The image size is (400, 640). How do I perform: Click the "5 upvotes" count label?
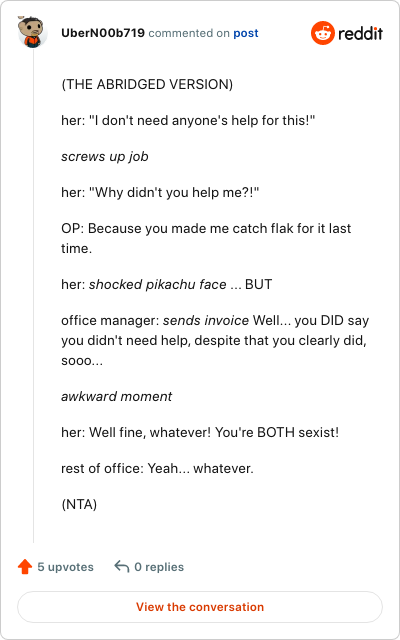point(65,567)
